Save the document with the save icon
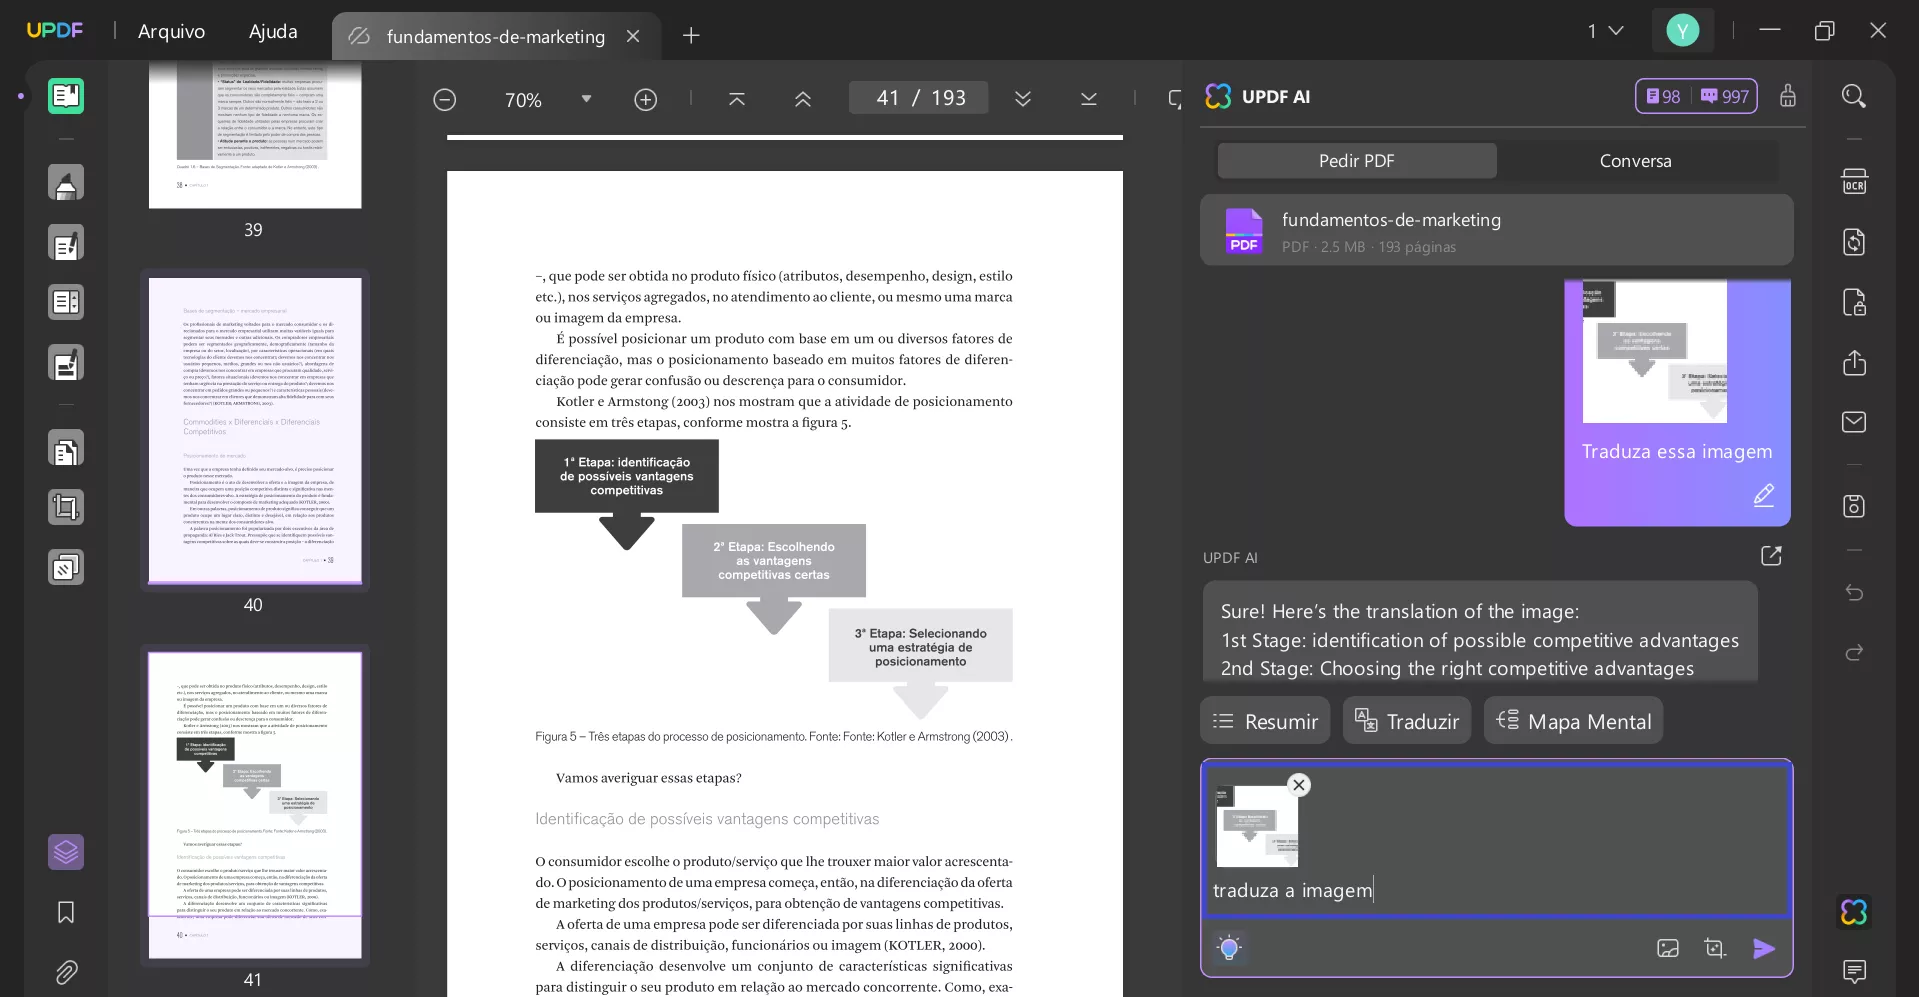This screenshot has height=997, width=1919. pyautogui.click(x=1854, y=507)
